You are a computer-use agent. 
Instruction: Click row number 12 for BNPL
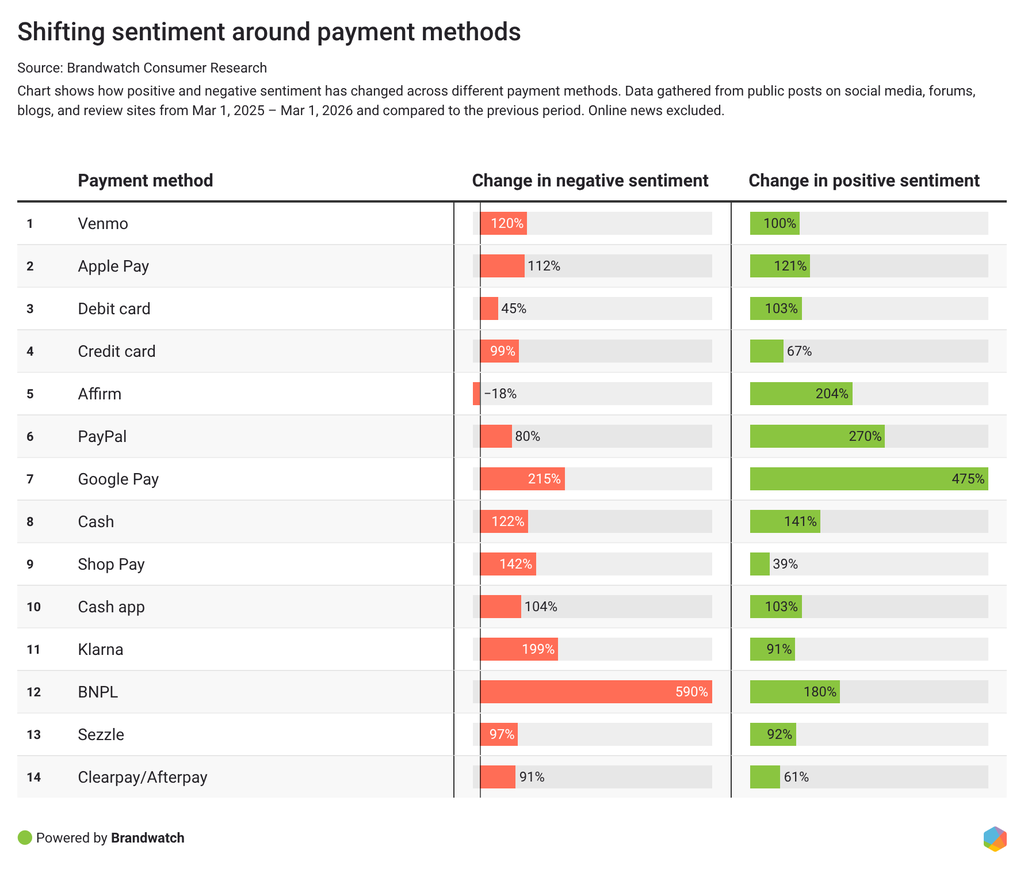coord(34,692)
